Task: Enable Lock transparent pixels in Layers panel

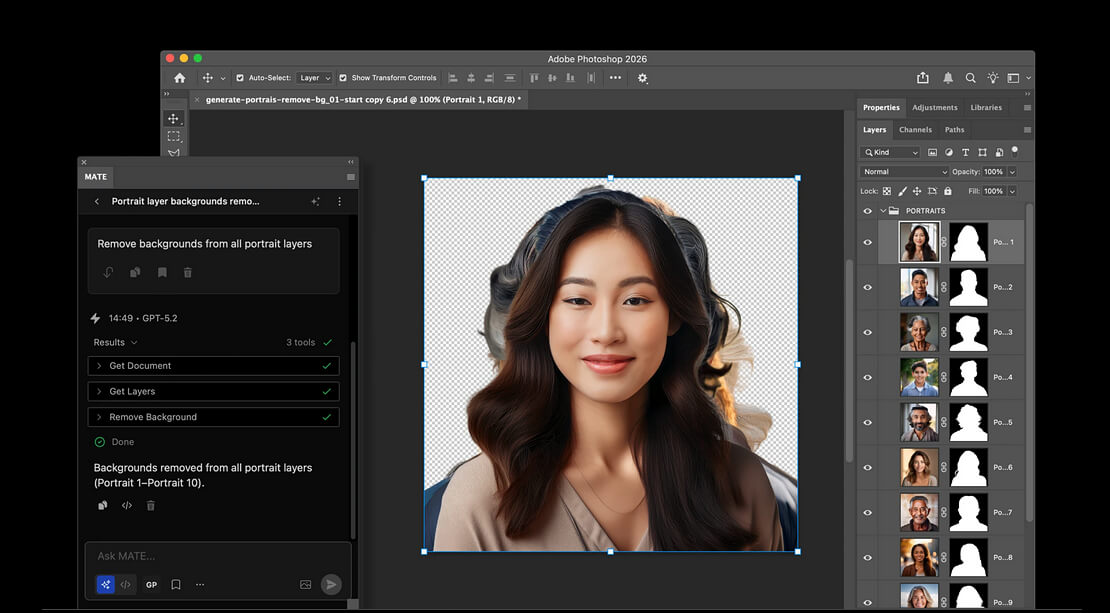Action: (x=887, y=191)
